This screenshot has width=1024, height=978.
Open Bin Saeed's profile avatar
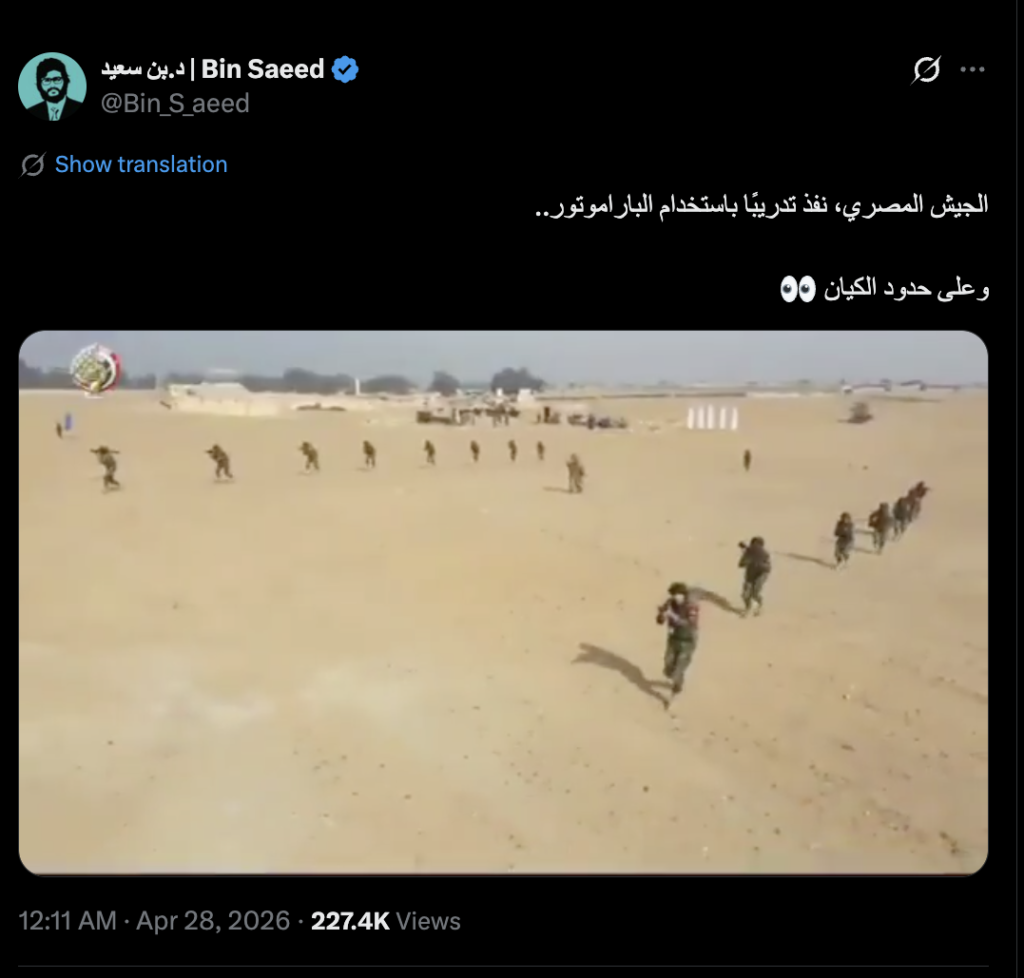52,86
